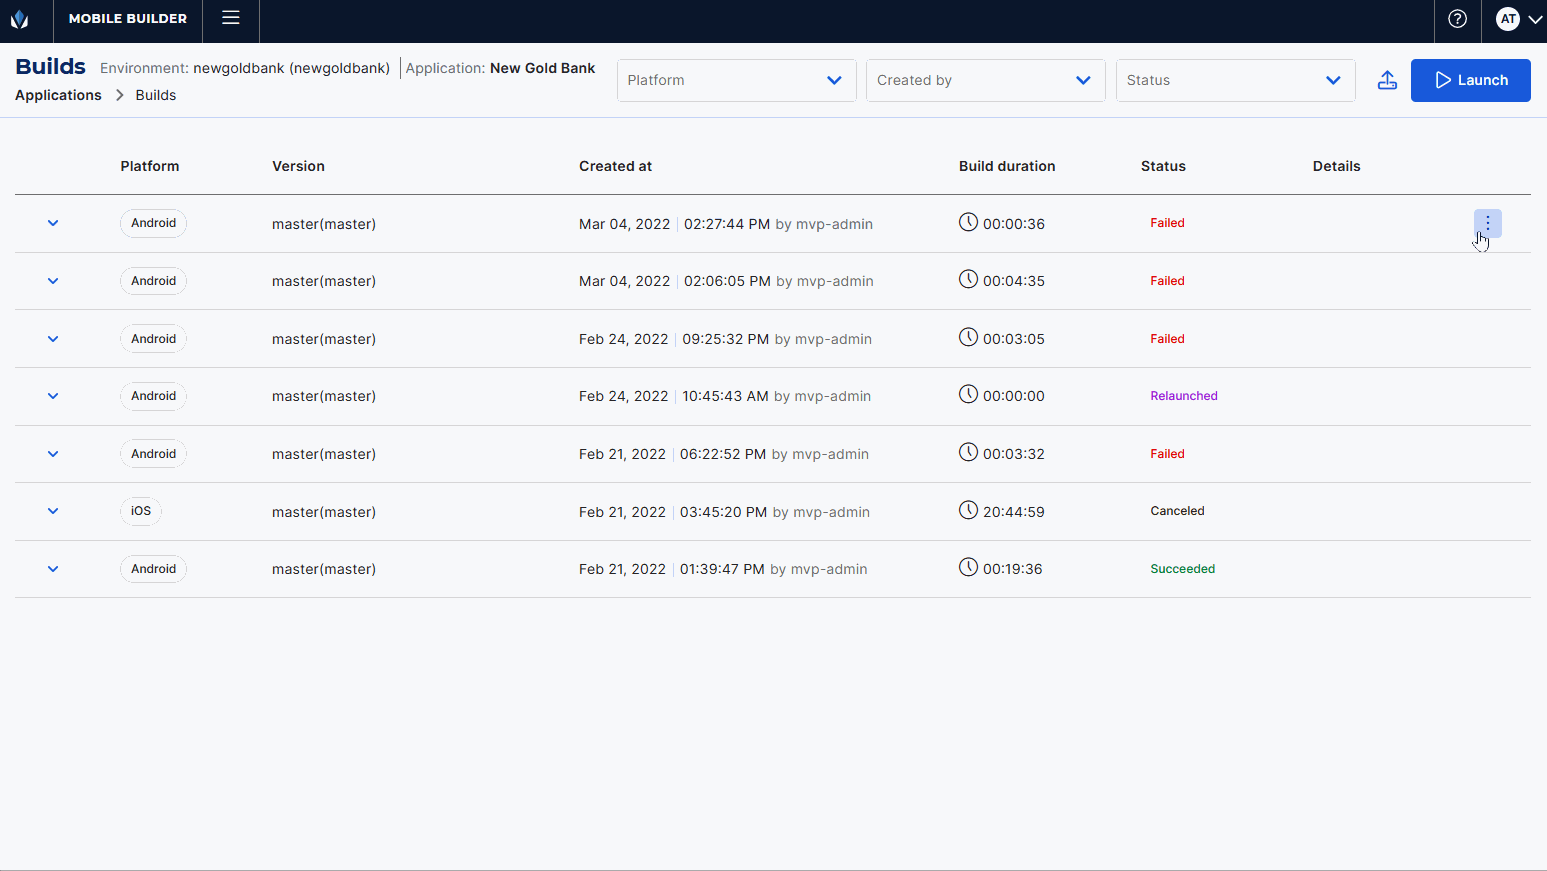Open the hamburger navigation menu
Image resolution: width=1547 pixels, height=871 pixels.
tap(231, 18)
